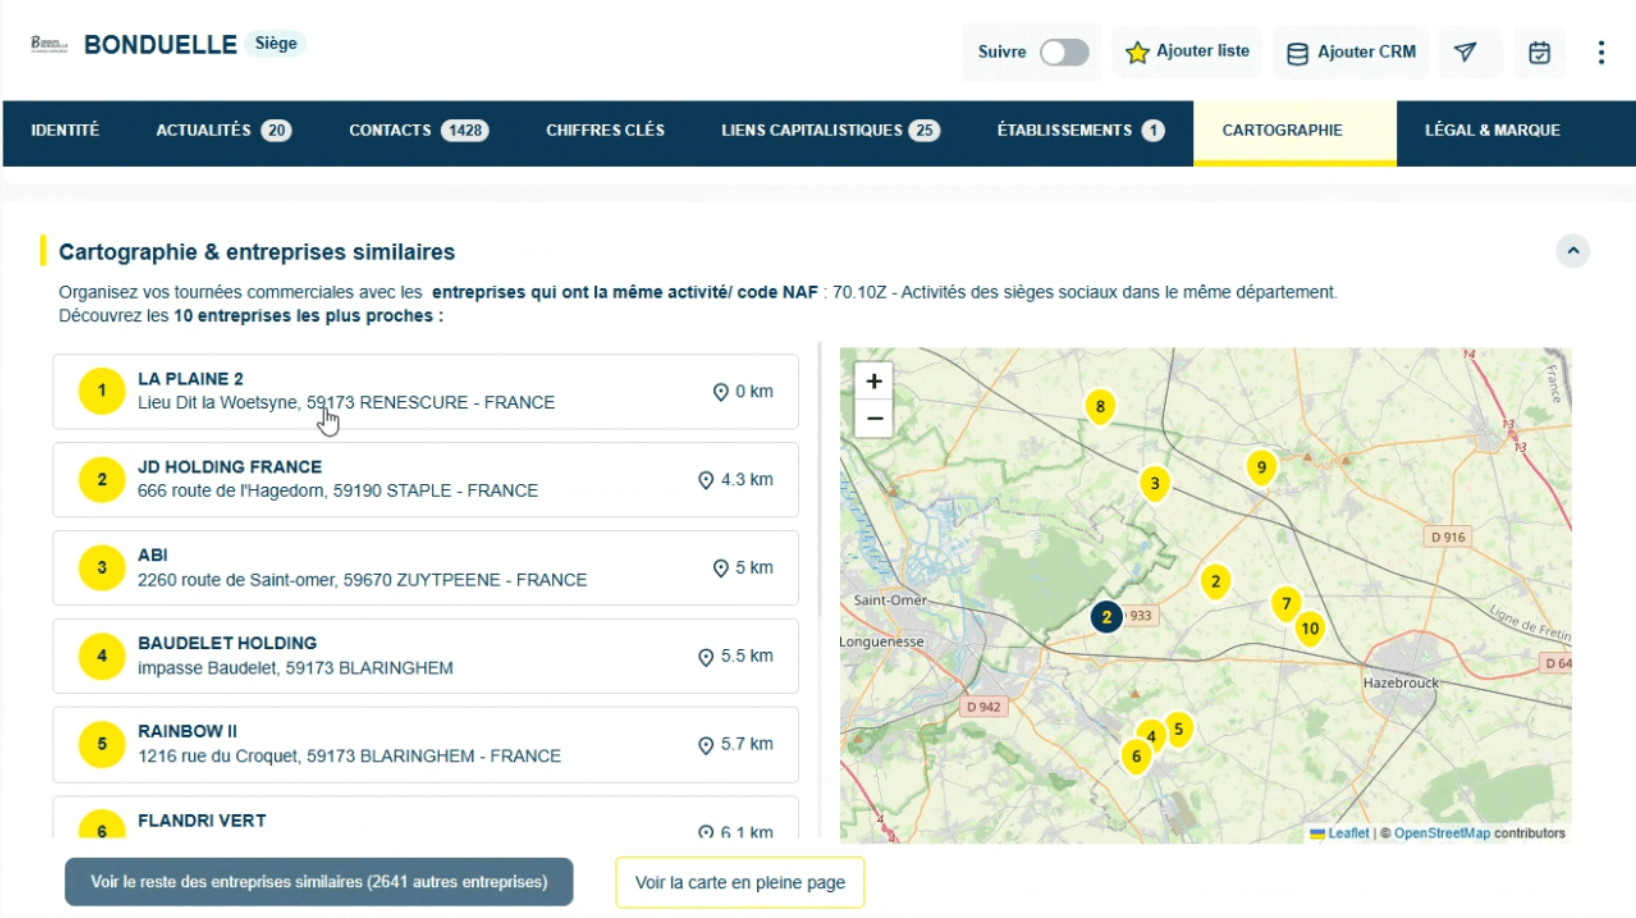Open the calendar icon button

point(1539,52)
